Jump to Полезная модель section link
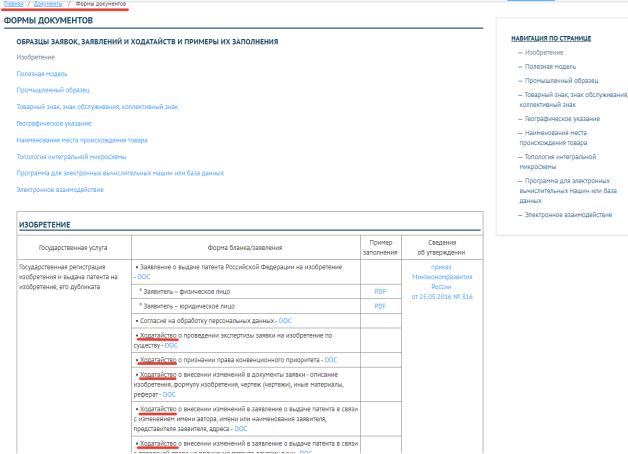The image size is (628, 454). 42,74
